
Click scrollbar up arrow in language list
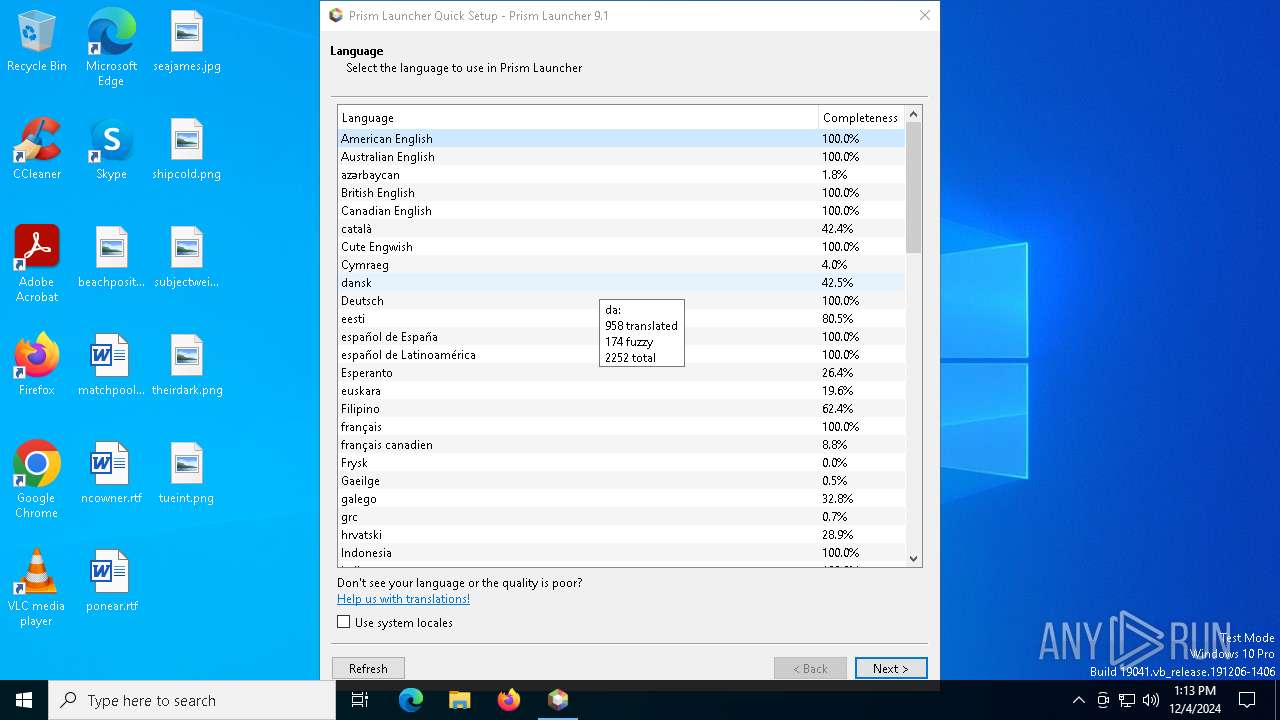pyautogui.click(x=913, y=115)
